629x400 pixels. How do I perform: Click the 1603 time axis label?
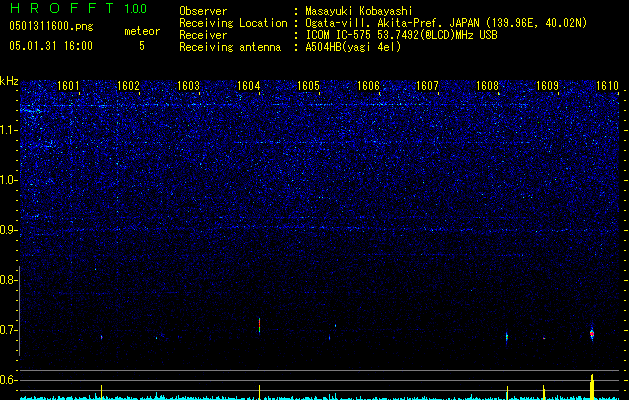click(188, 85)
